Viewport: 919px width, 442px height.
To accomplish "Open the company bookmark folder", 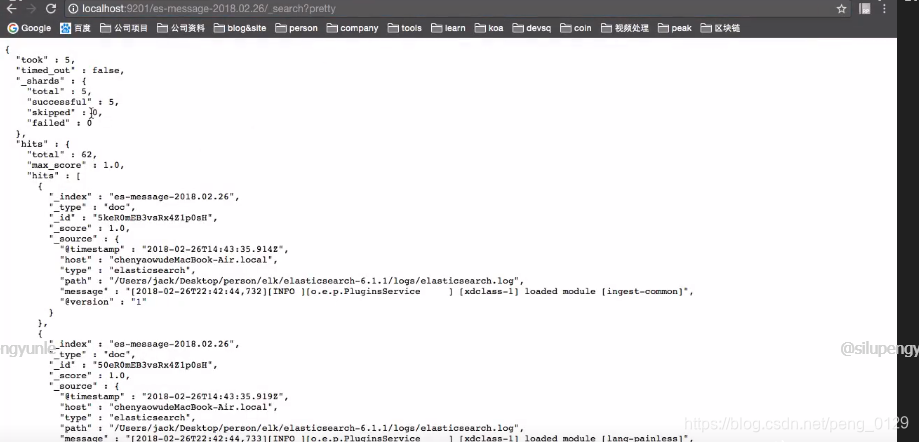I will 352,28.
